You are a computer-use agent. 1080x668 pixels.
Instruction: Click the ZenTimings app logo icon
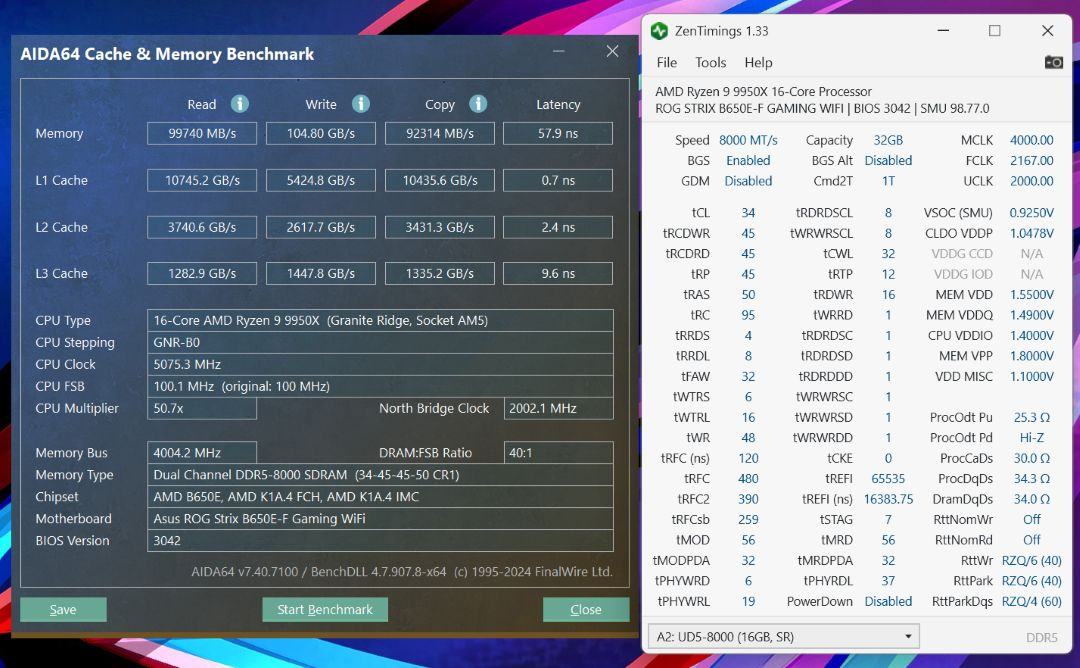659,31
